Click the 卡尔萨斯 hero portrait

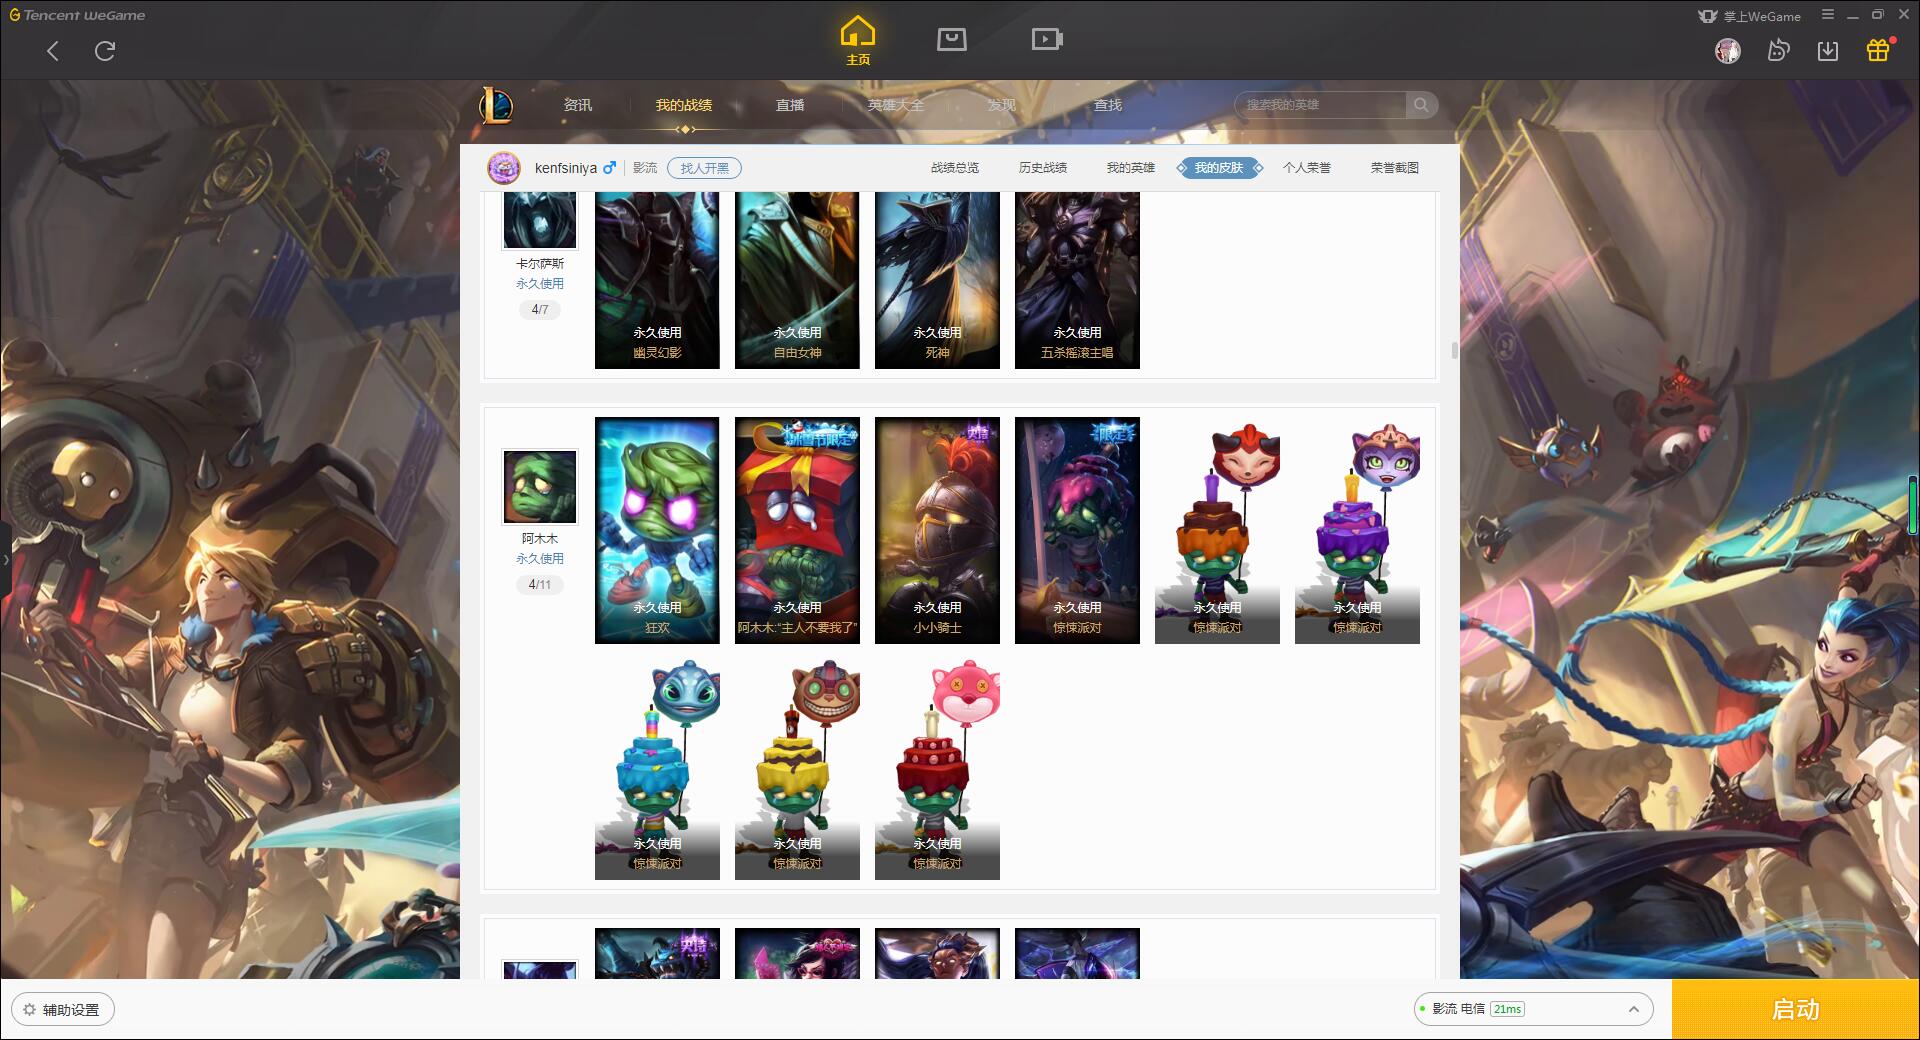point(539,220)
